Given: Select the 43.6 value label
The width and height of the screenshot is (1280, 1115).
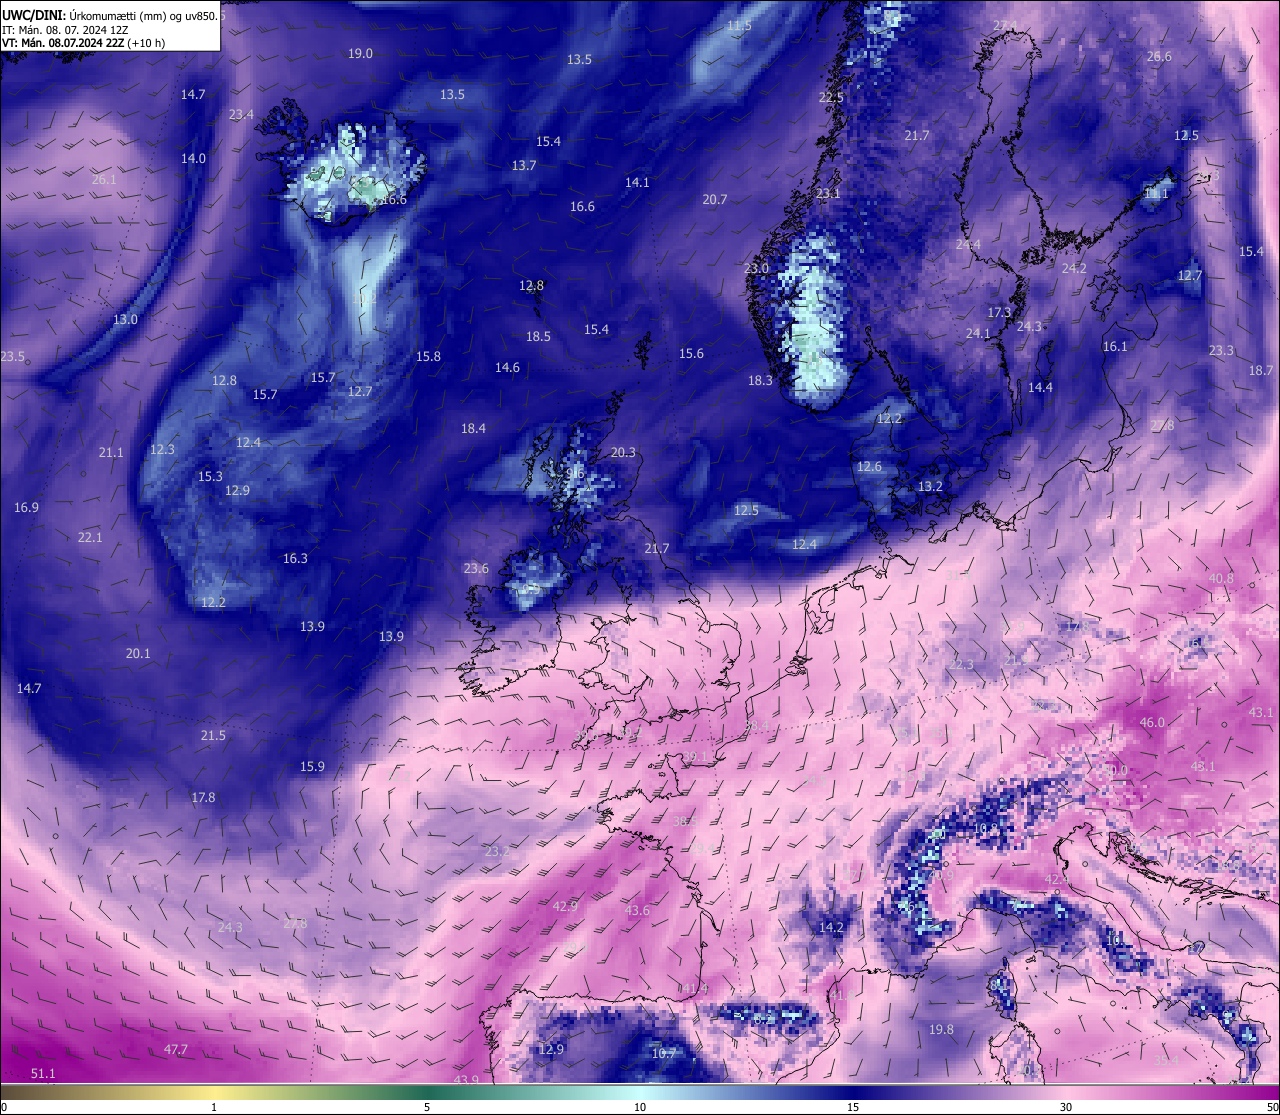Looking at the screenshot, I should point(637,910).
